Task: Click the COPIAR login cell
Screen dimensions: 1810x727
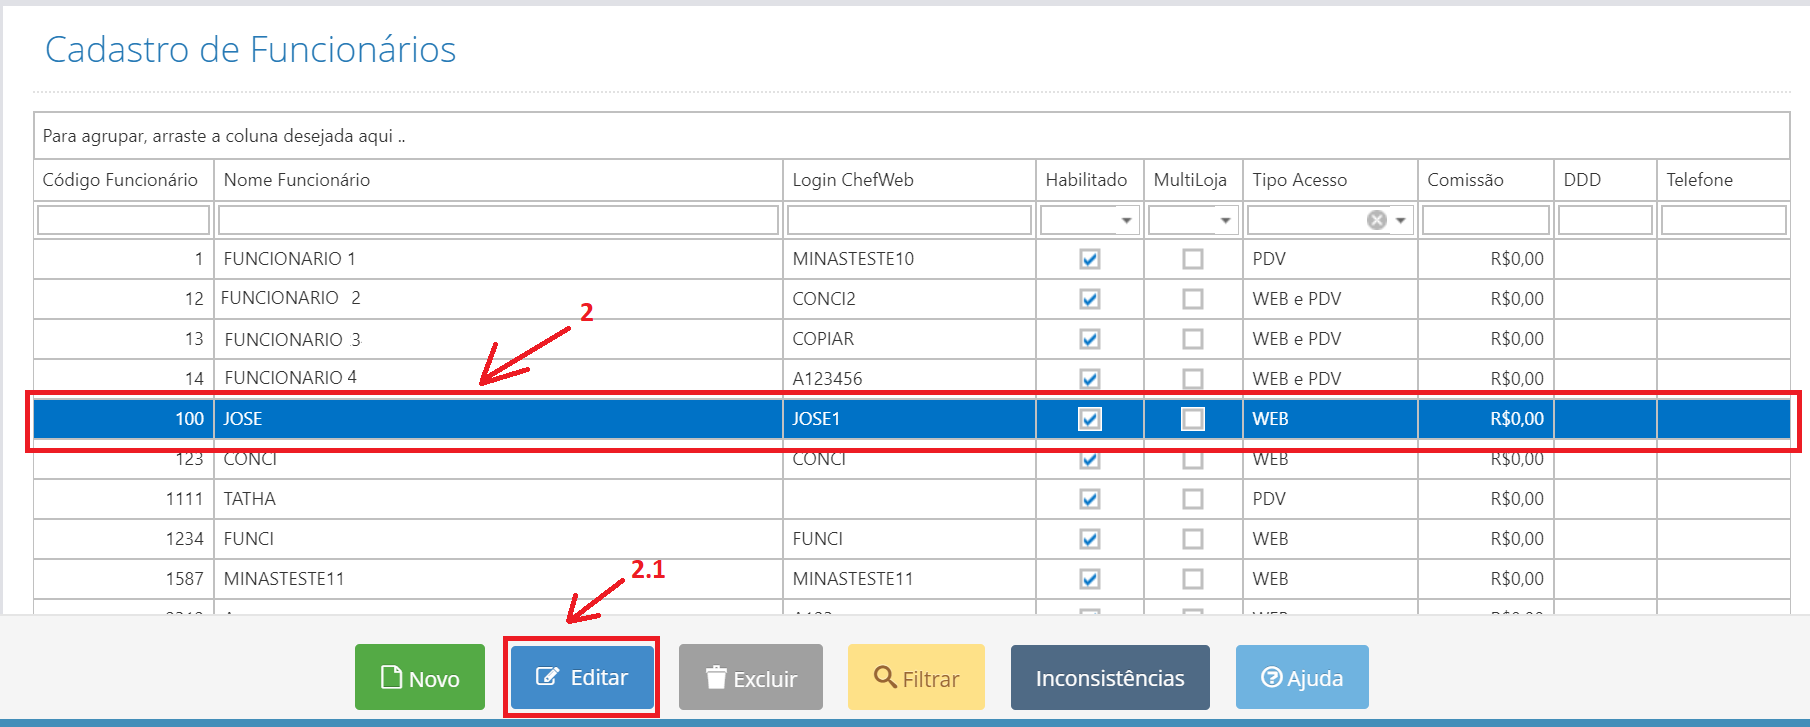Action: click(909, 339)
